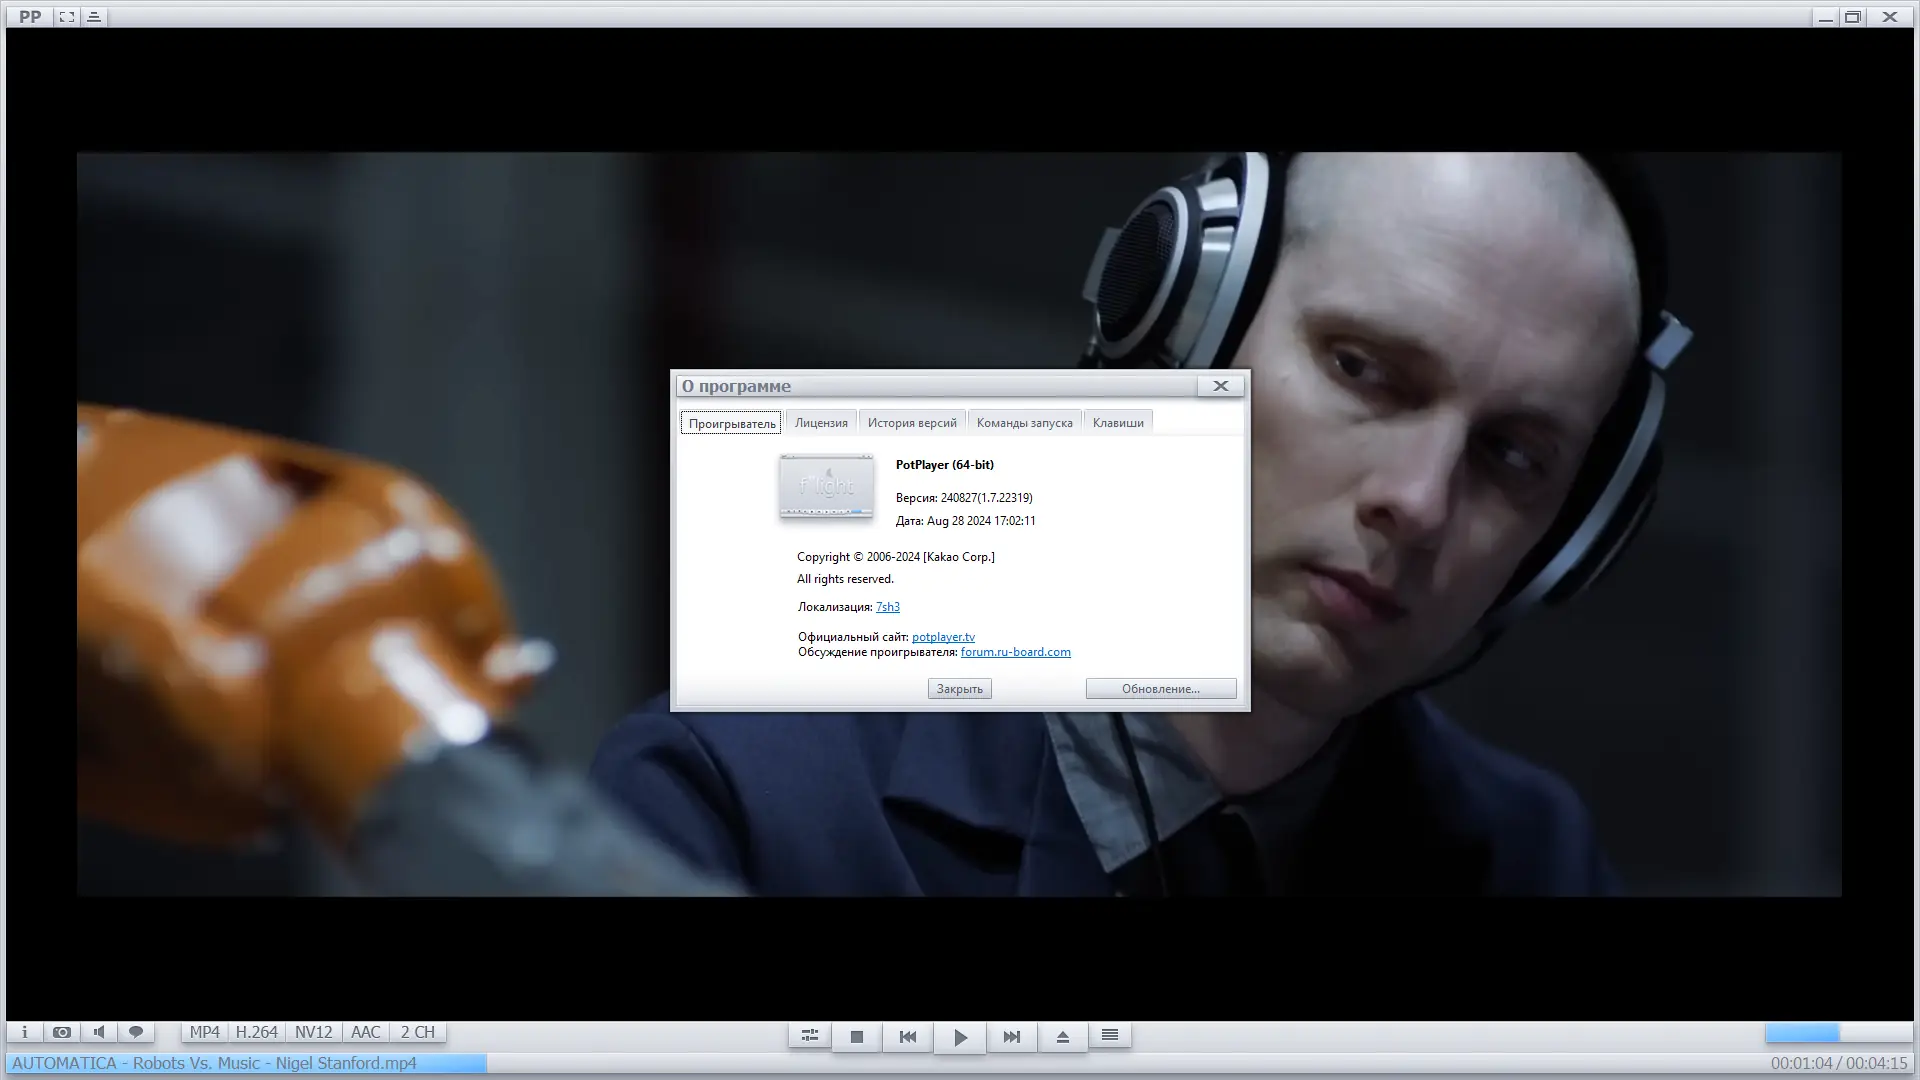Open the control panel equalizer icon
This screenshot has height=1080, width=1920.
pos(809,1036)
